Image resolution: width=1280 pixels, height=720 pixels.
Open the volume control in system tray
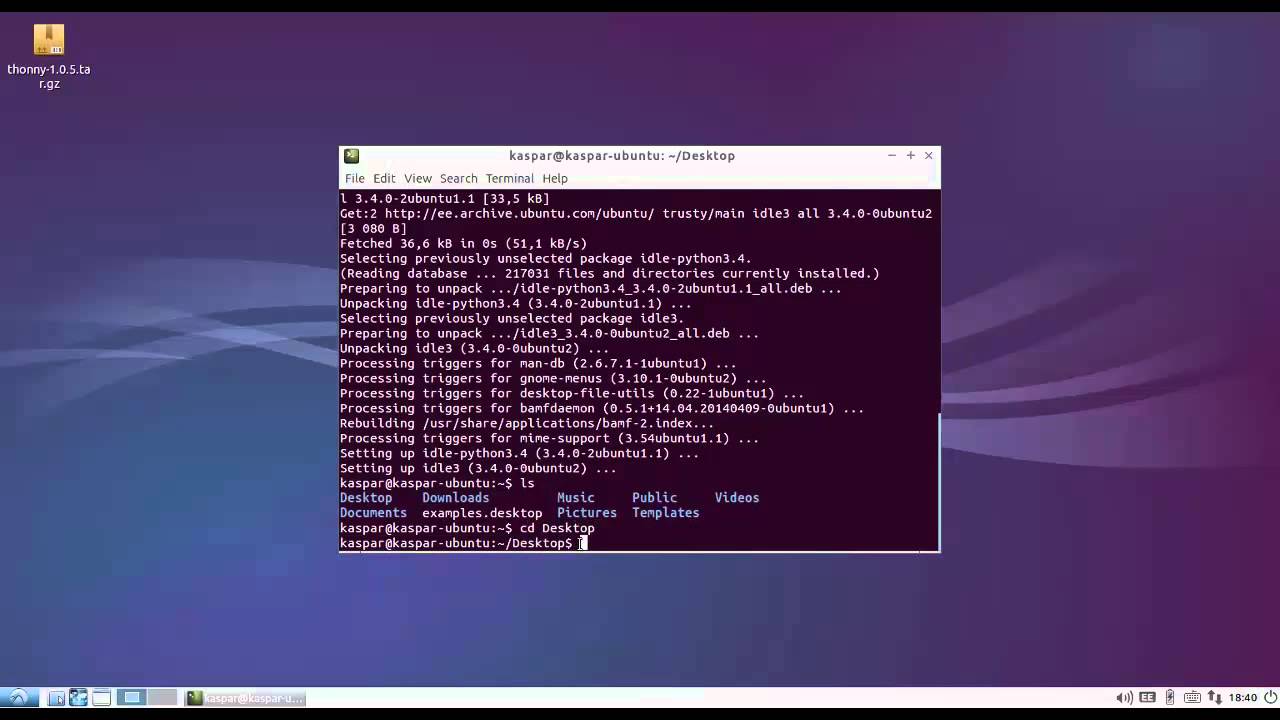tap(1124, 697)
